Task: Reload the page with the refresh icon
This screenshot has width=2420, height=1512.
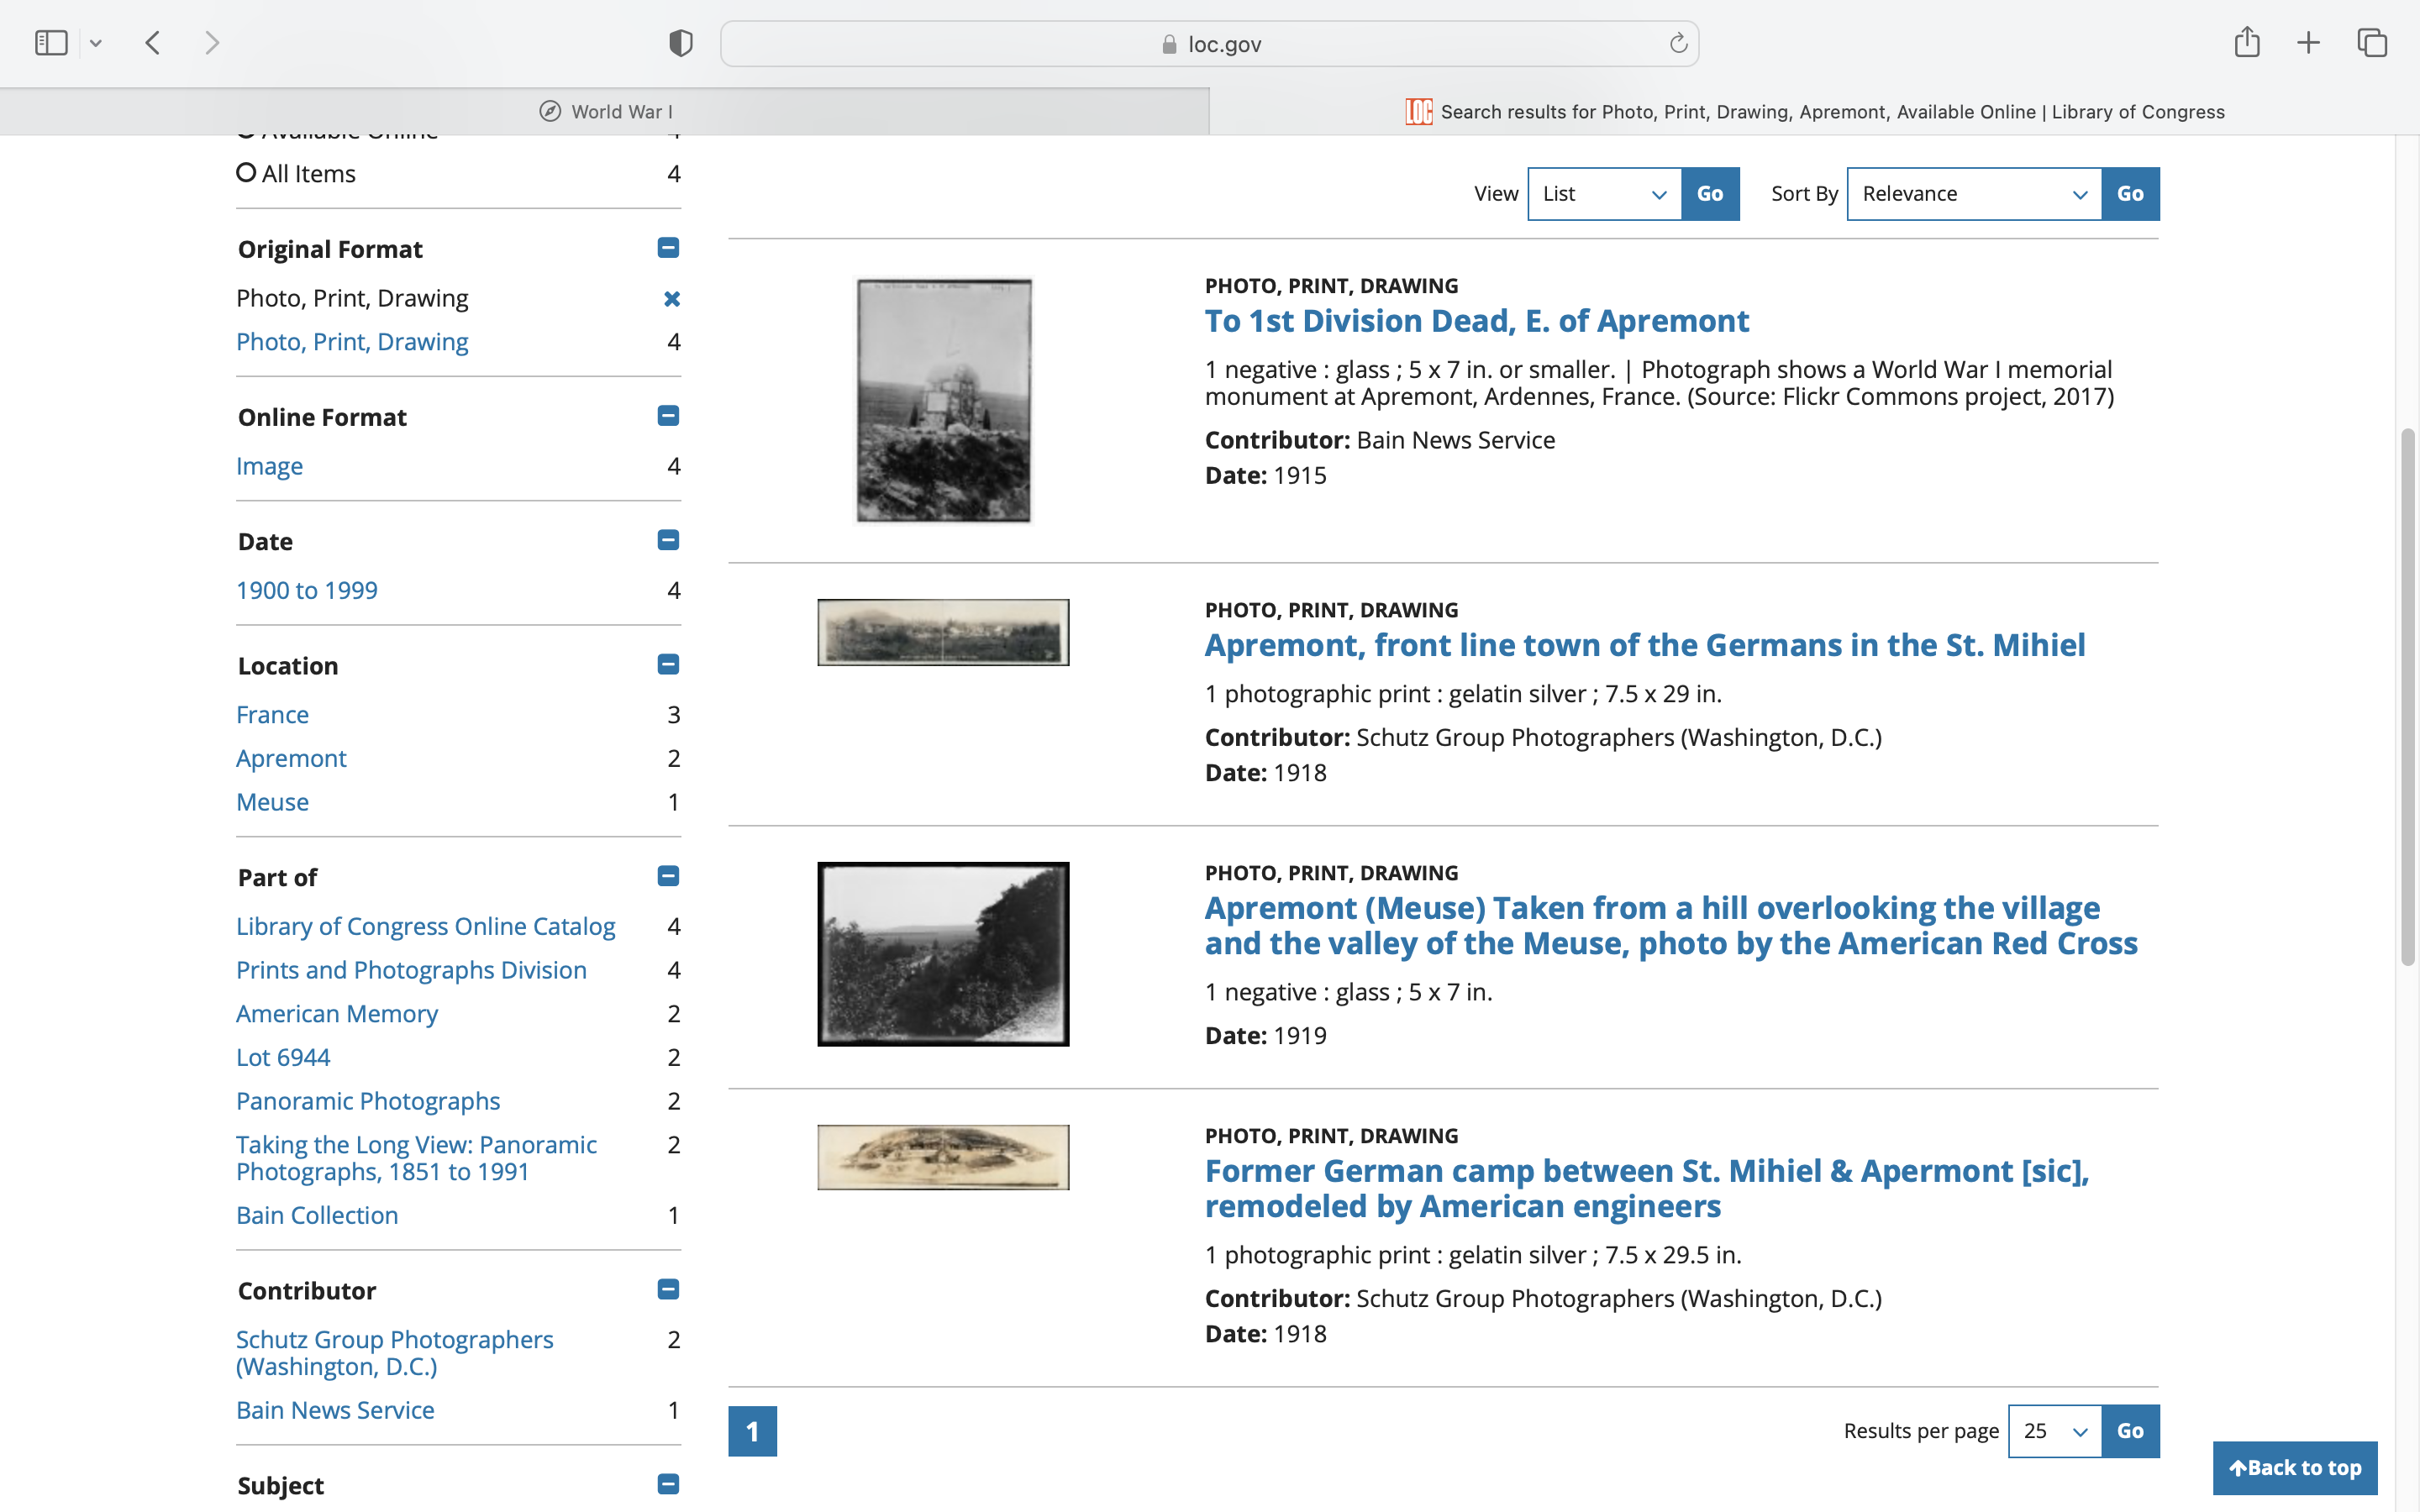Action: click(x=1678, y=43)
